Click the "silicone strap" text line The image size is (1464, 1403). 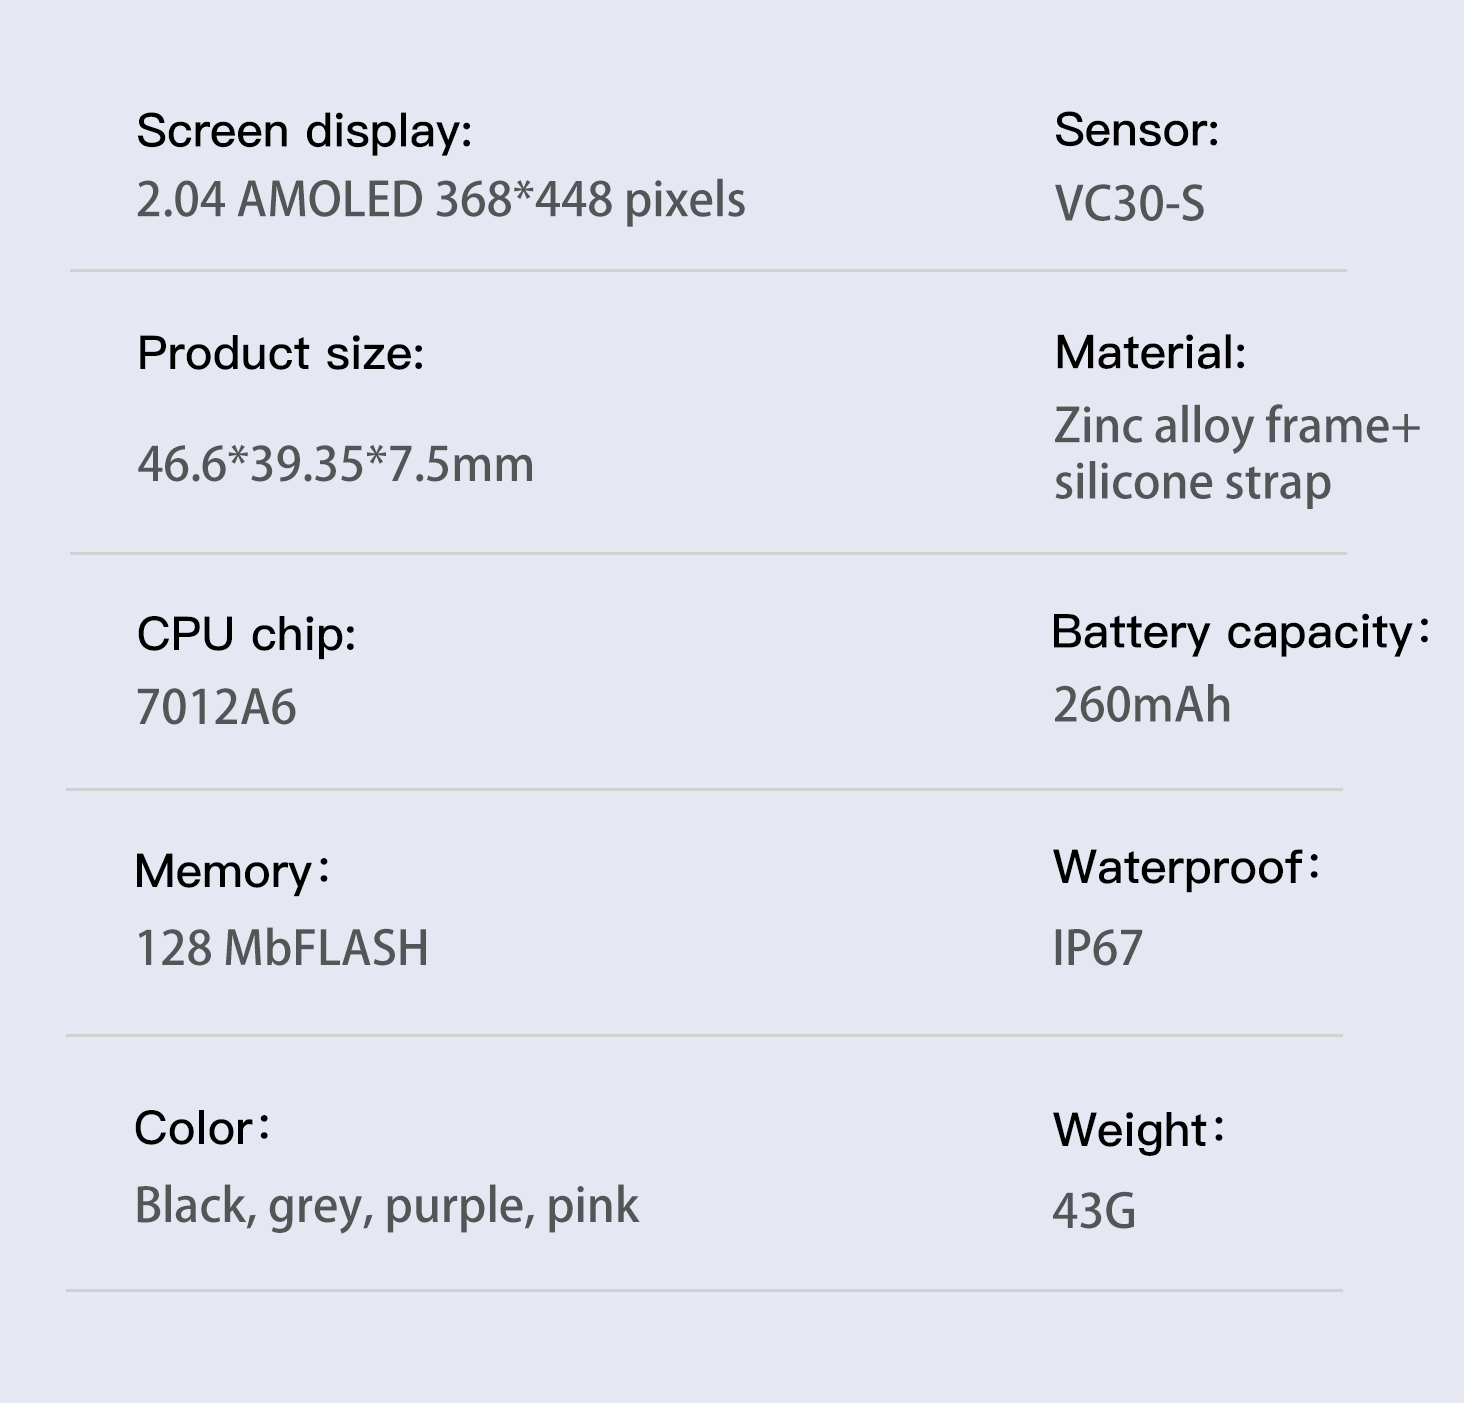click(x=1192, y=483)
